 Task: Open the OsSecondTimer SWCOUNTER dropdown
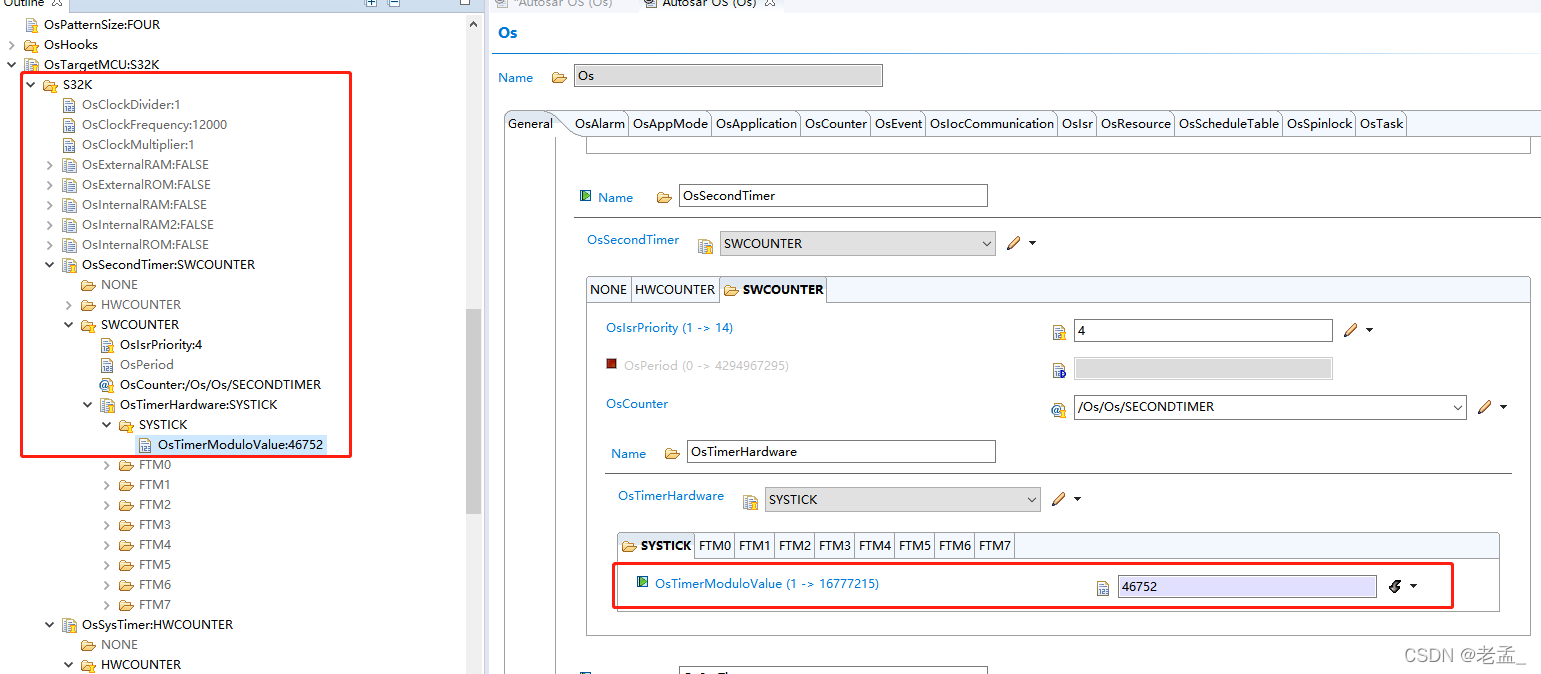(x=987, y=243)
